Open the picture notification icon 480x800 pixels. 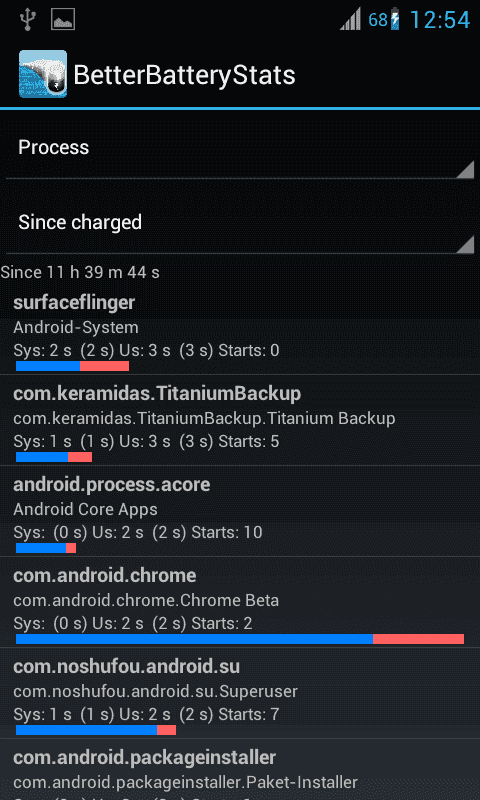(63, 20)
